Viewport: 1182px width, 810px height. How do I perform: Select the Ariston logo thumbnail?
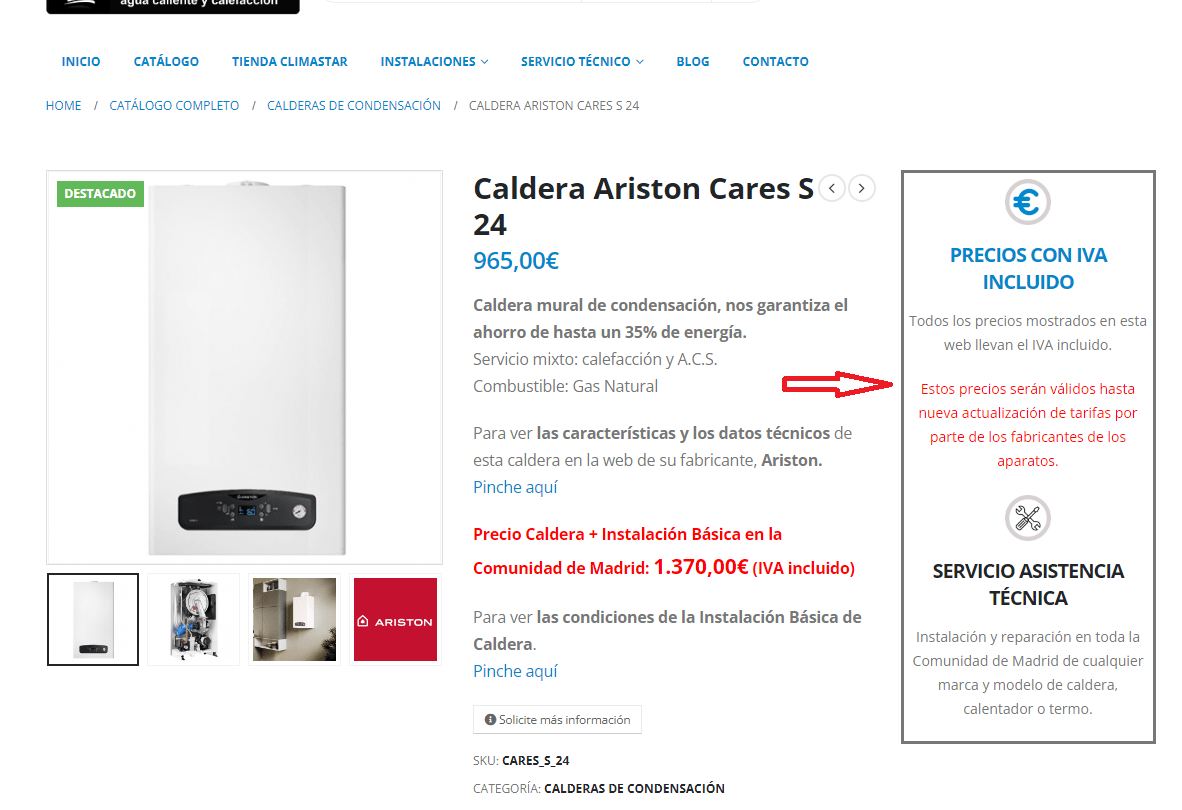click(395, 619)
